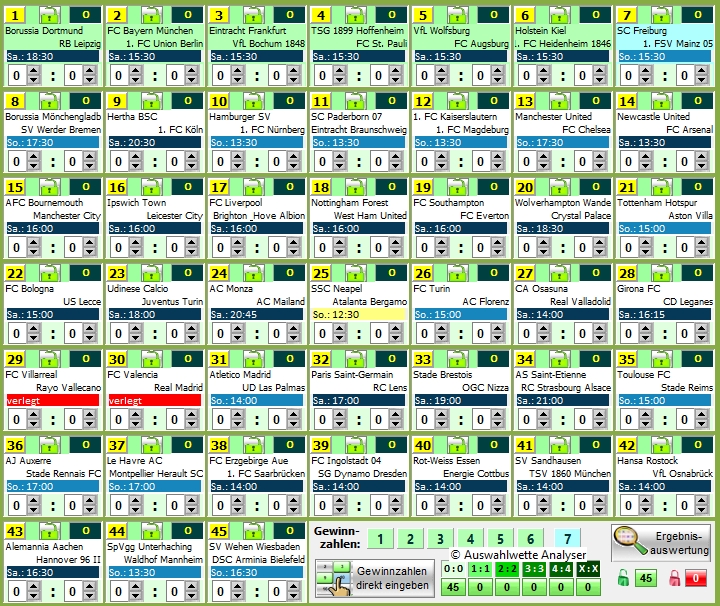
Task: Increase home score for AC Monza
Action: tap(237, 329)
